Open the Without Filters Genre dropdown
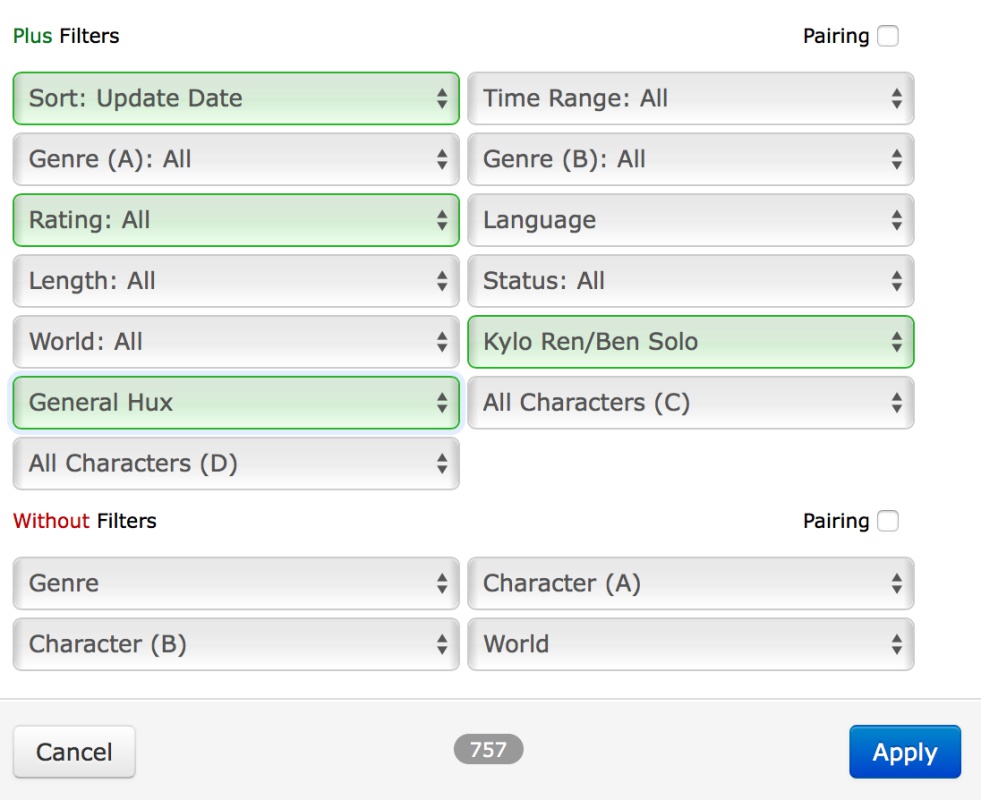This screenshot has width=981, height=800. (236, 583)
